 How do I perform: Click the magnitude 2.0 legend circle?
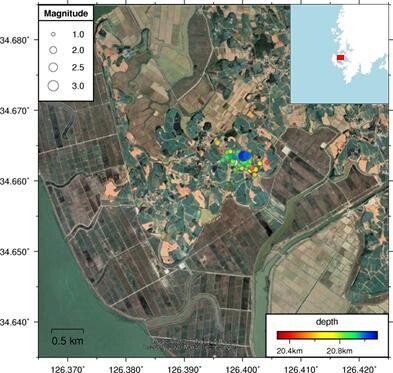pos(53,50)
